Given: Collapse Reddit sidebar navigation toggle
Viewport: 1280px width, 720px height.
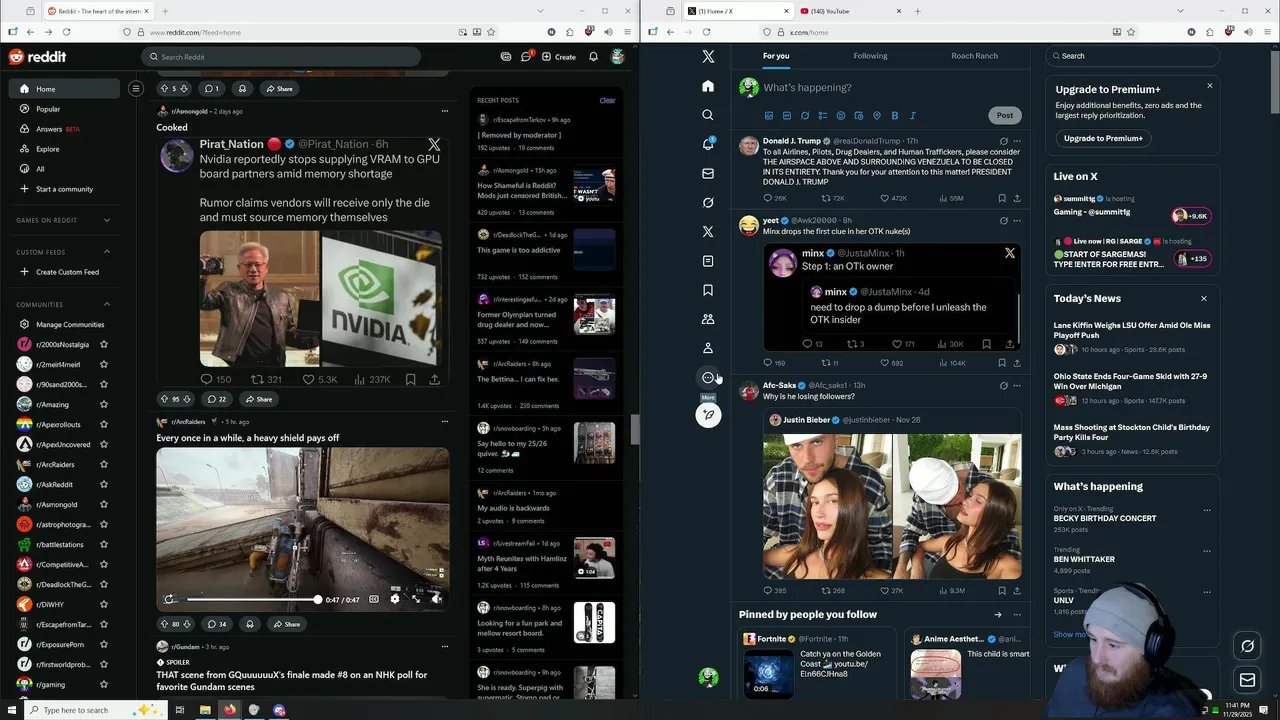Looking at the screenshot, I should (136, 89).
